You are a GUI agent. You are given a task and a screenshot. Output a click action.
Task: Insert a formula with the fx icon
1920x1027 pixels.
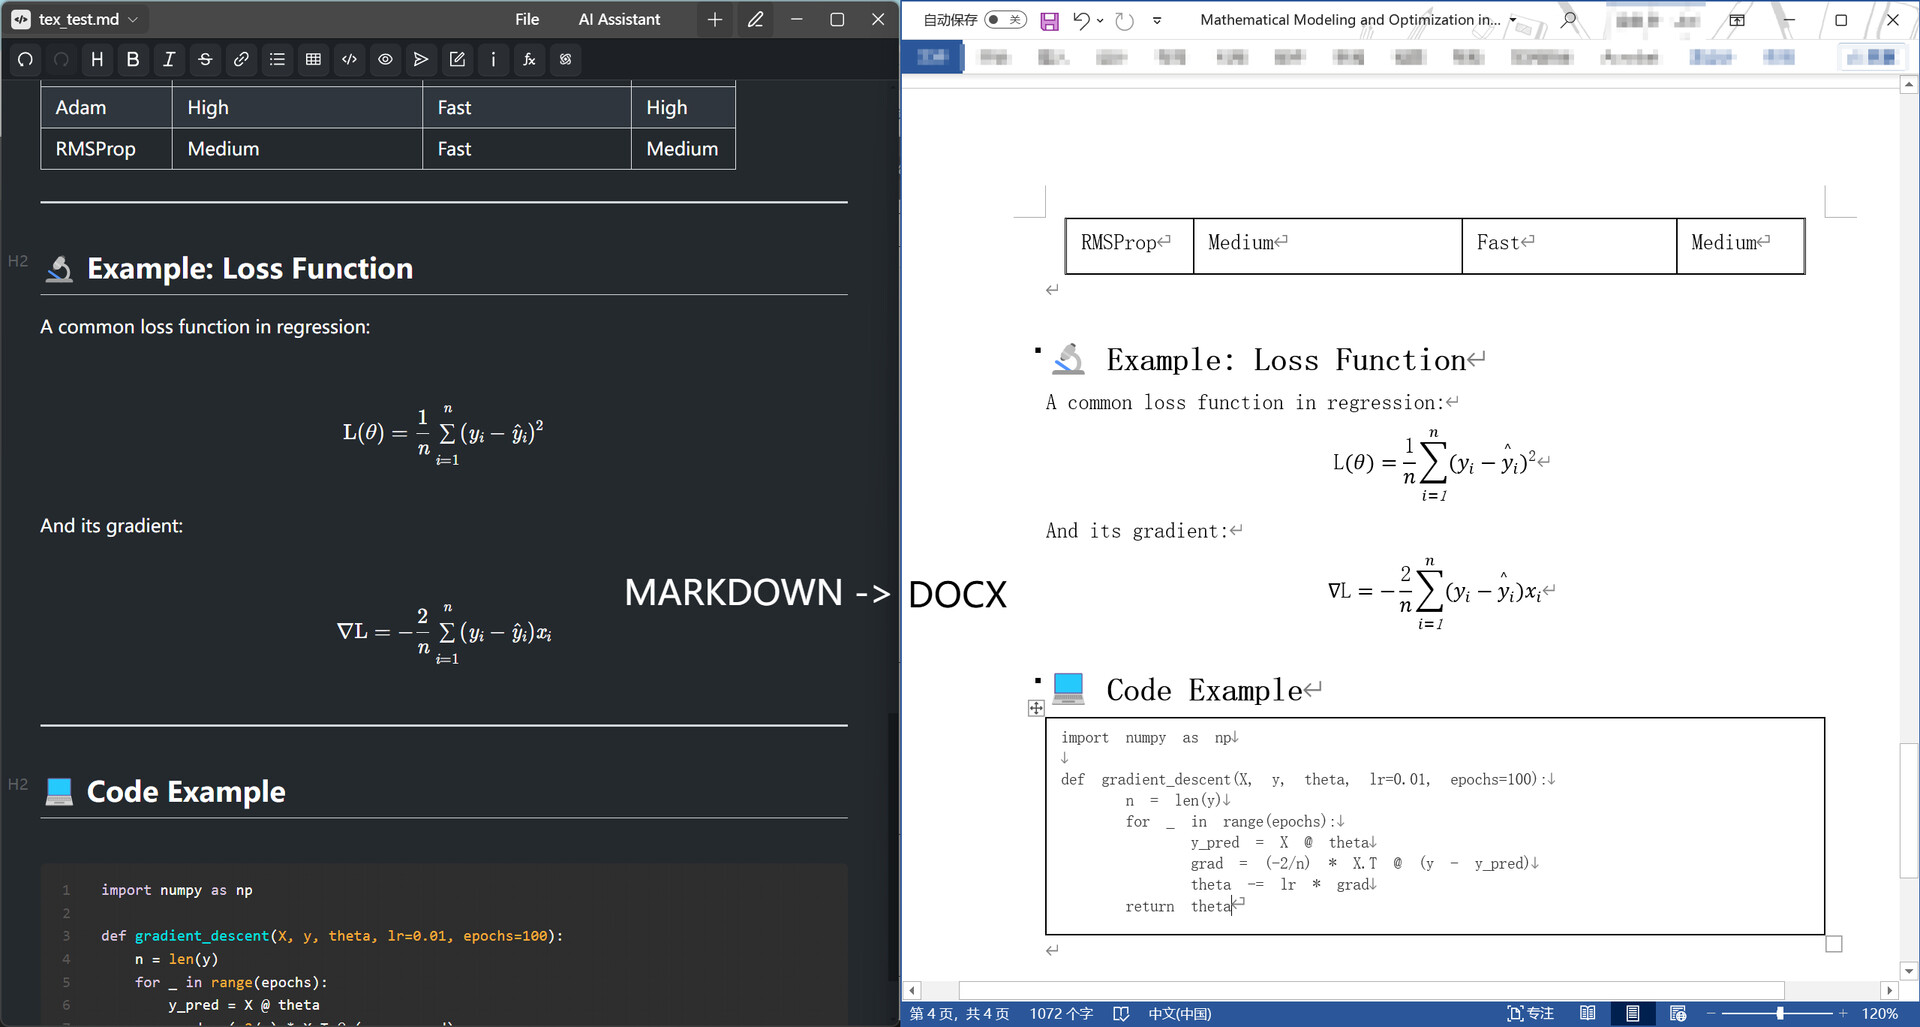click(529, 60)
